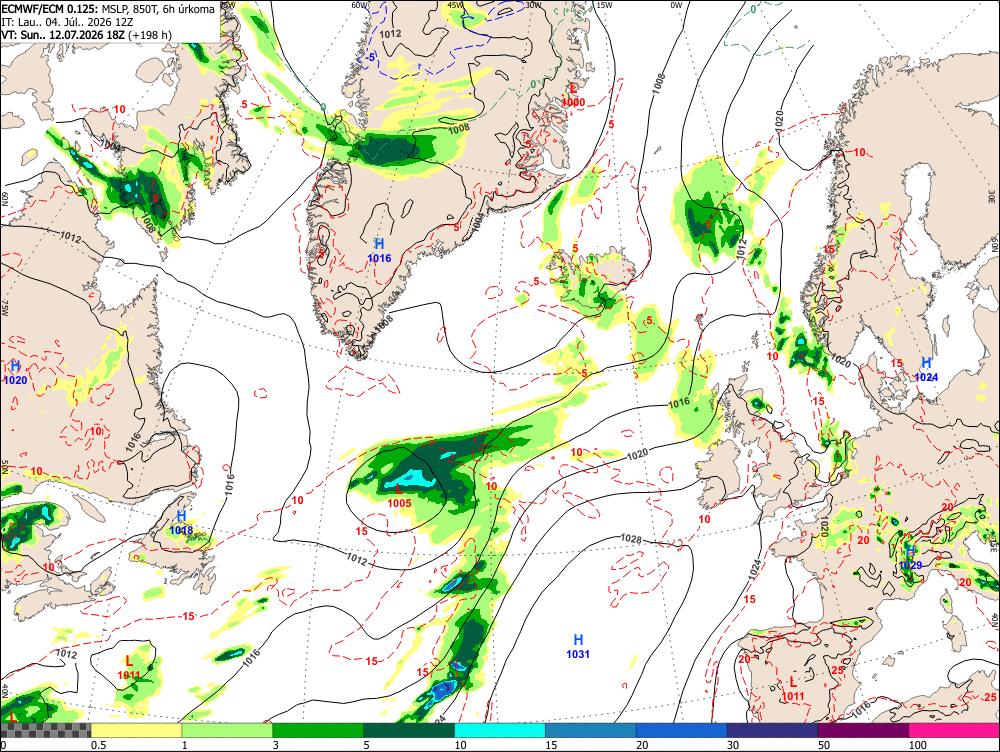This screenshot has height=752, width=1000.
Task: Click the 'L 1011' low marker in the western Atlantic
Action: pos(129,667)
